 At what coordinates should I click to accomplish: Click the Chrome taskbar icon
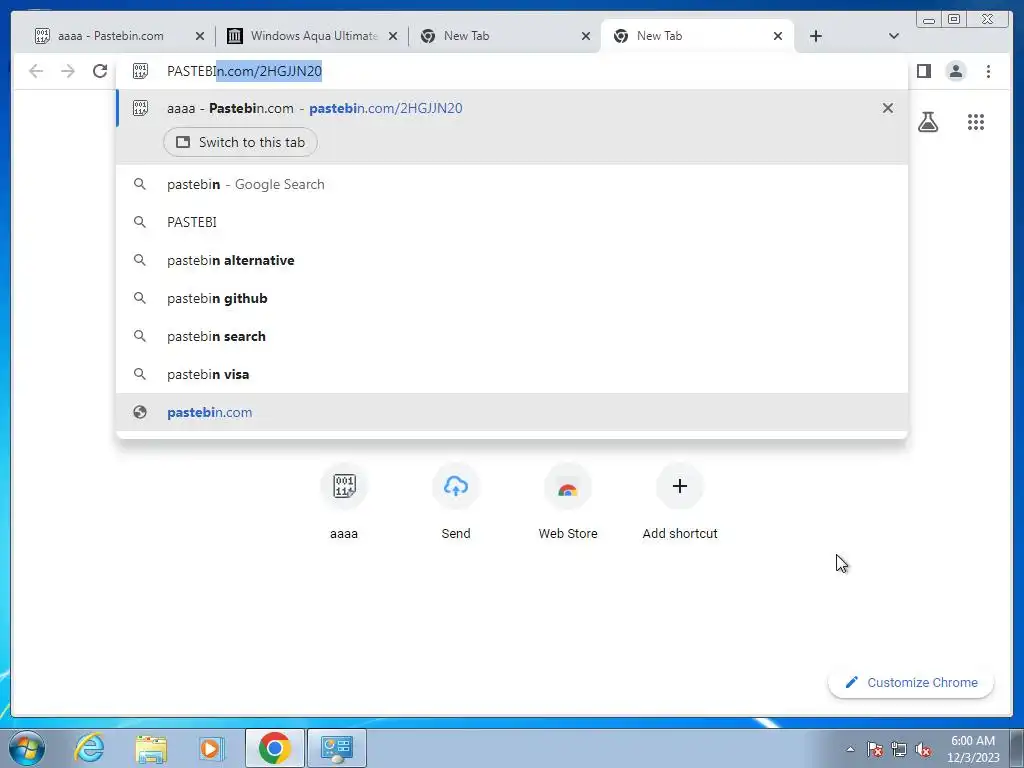pos(275,748)
